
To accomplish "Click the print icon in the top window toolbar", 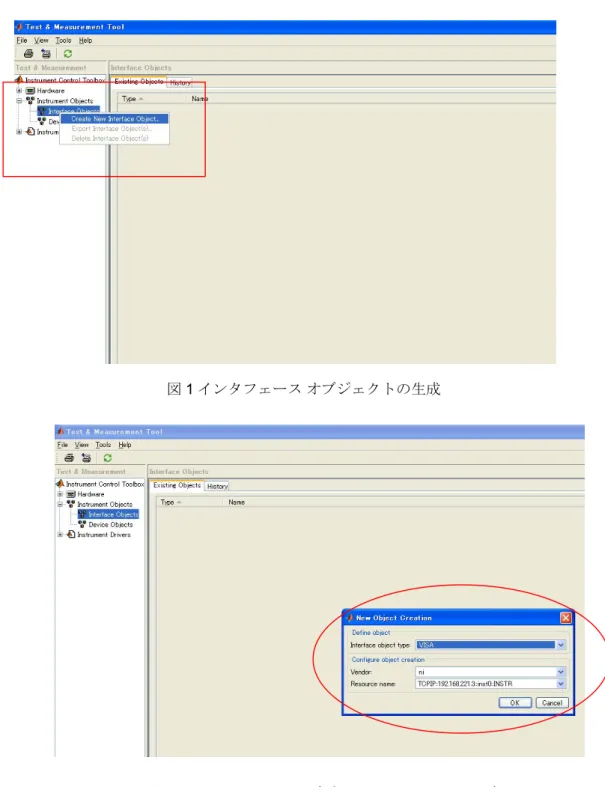I will point(29,53).
